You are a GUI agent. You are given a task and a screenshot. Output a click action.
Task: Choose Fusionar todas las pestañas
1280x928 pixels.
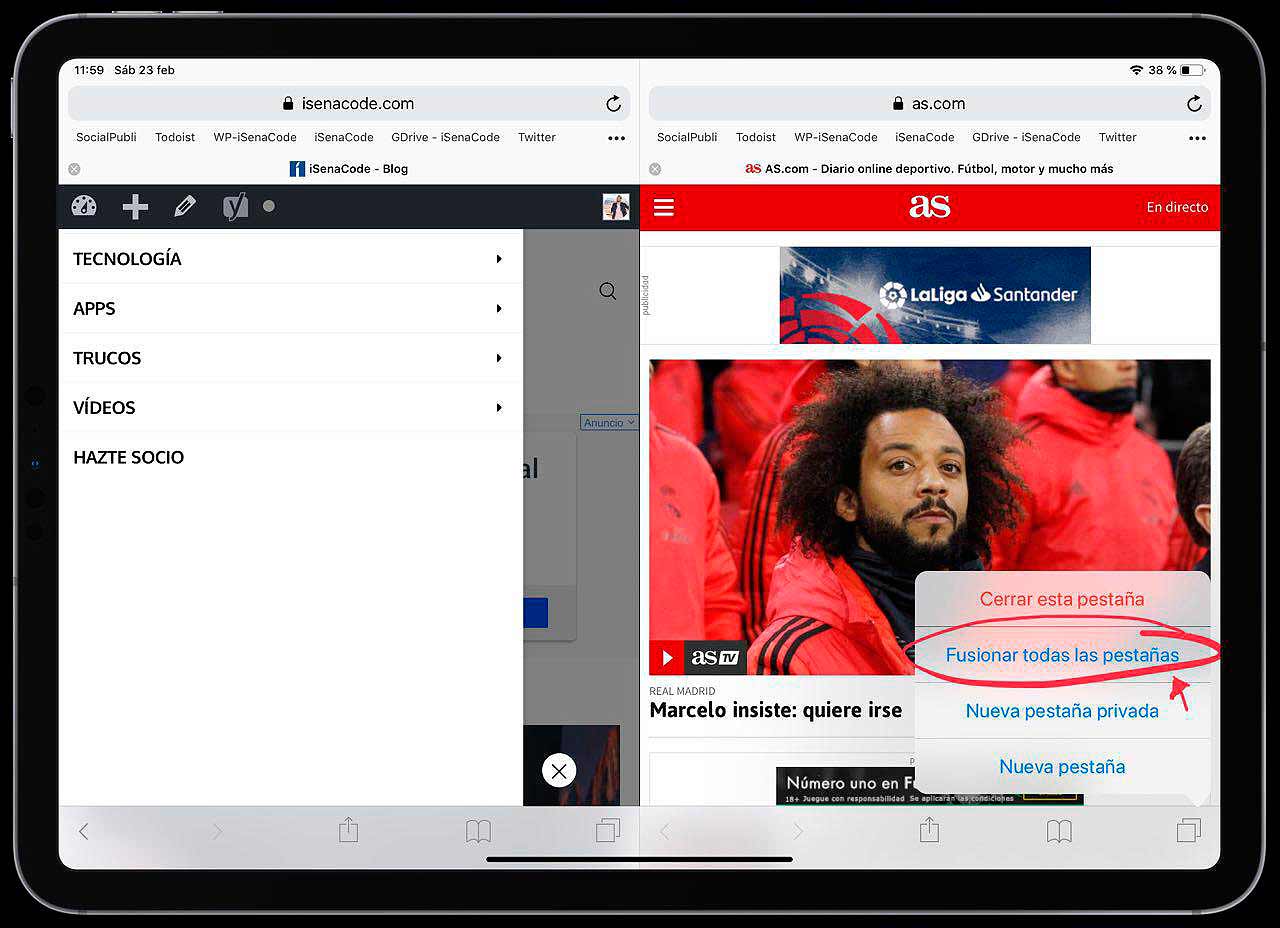(1062, 655)
